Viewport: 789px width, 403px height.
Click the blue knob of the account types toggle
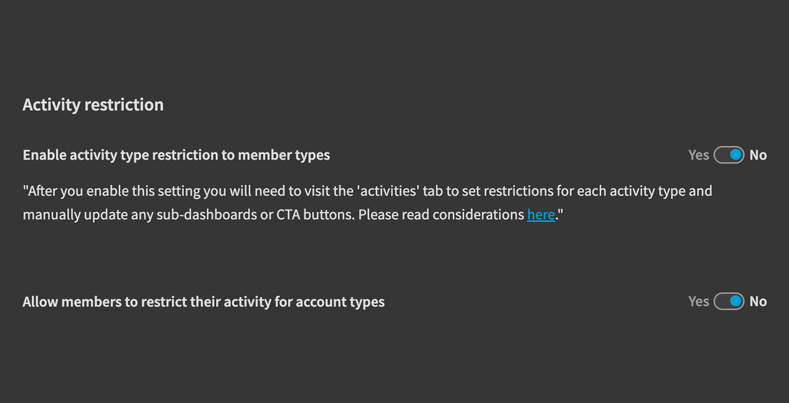click(736, 301)
